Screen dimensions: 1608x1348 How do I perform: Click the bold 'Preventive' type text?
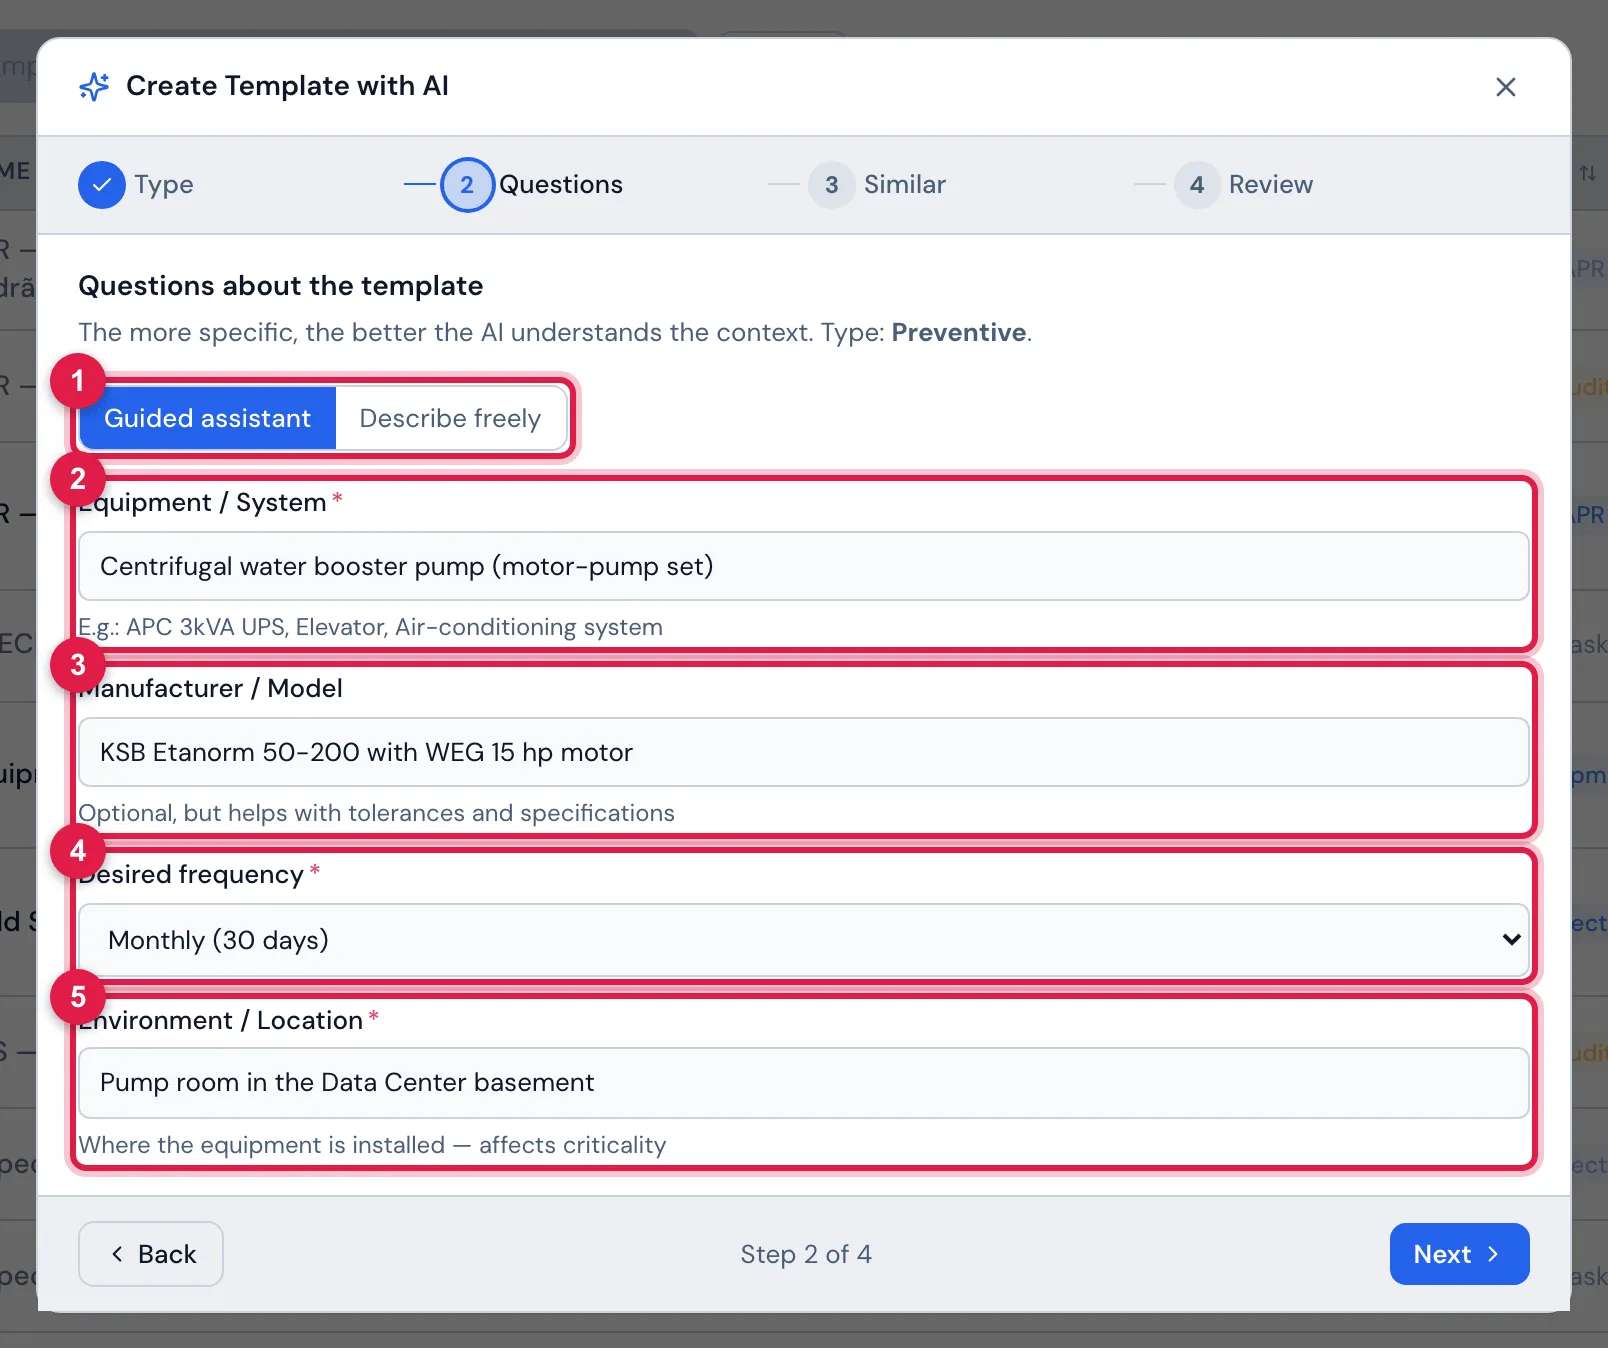[958, 332]
